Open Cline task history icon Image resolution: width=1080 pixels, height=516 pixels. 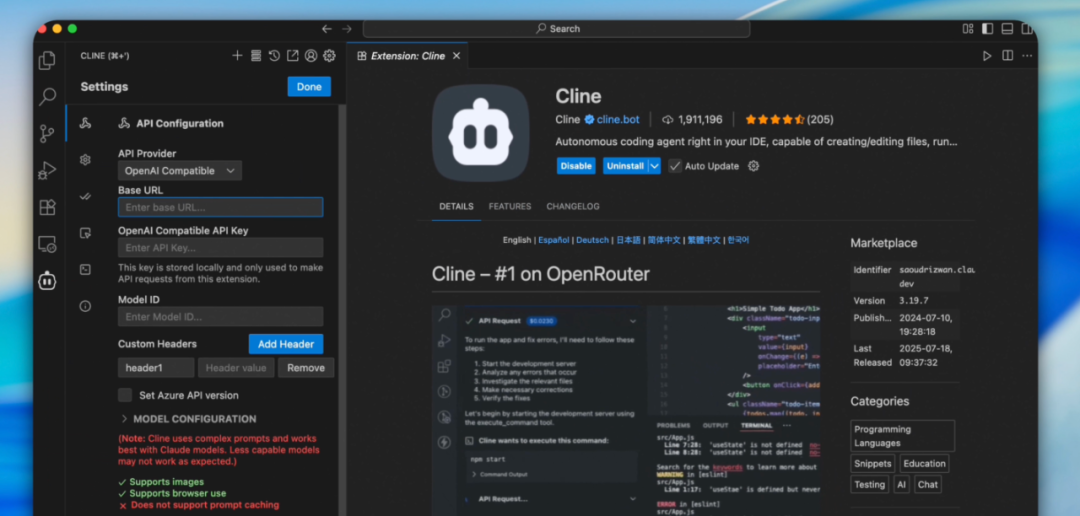(x=274, y=56)
